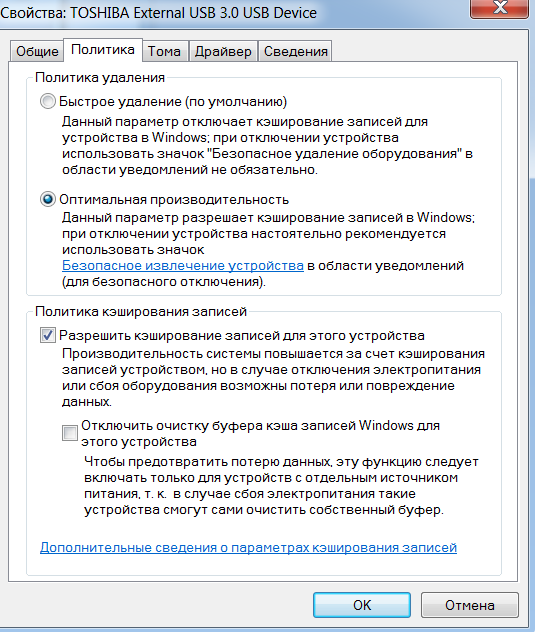Click the Отключить очистку буфера label text

click(260, 433)
